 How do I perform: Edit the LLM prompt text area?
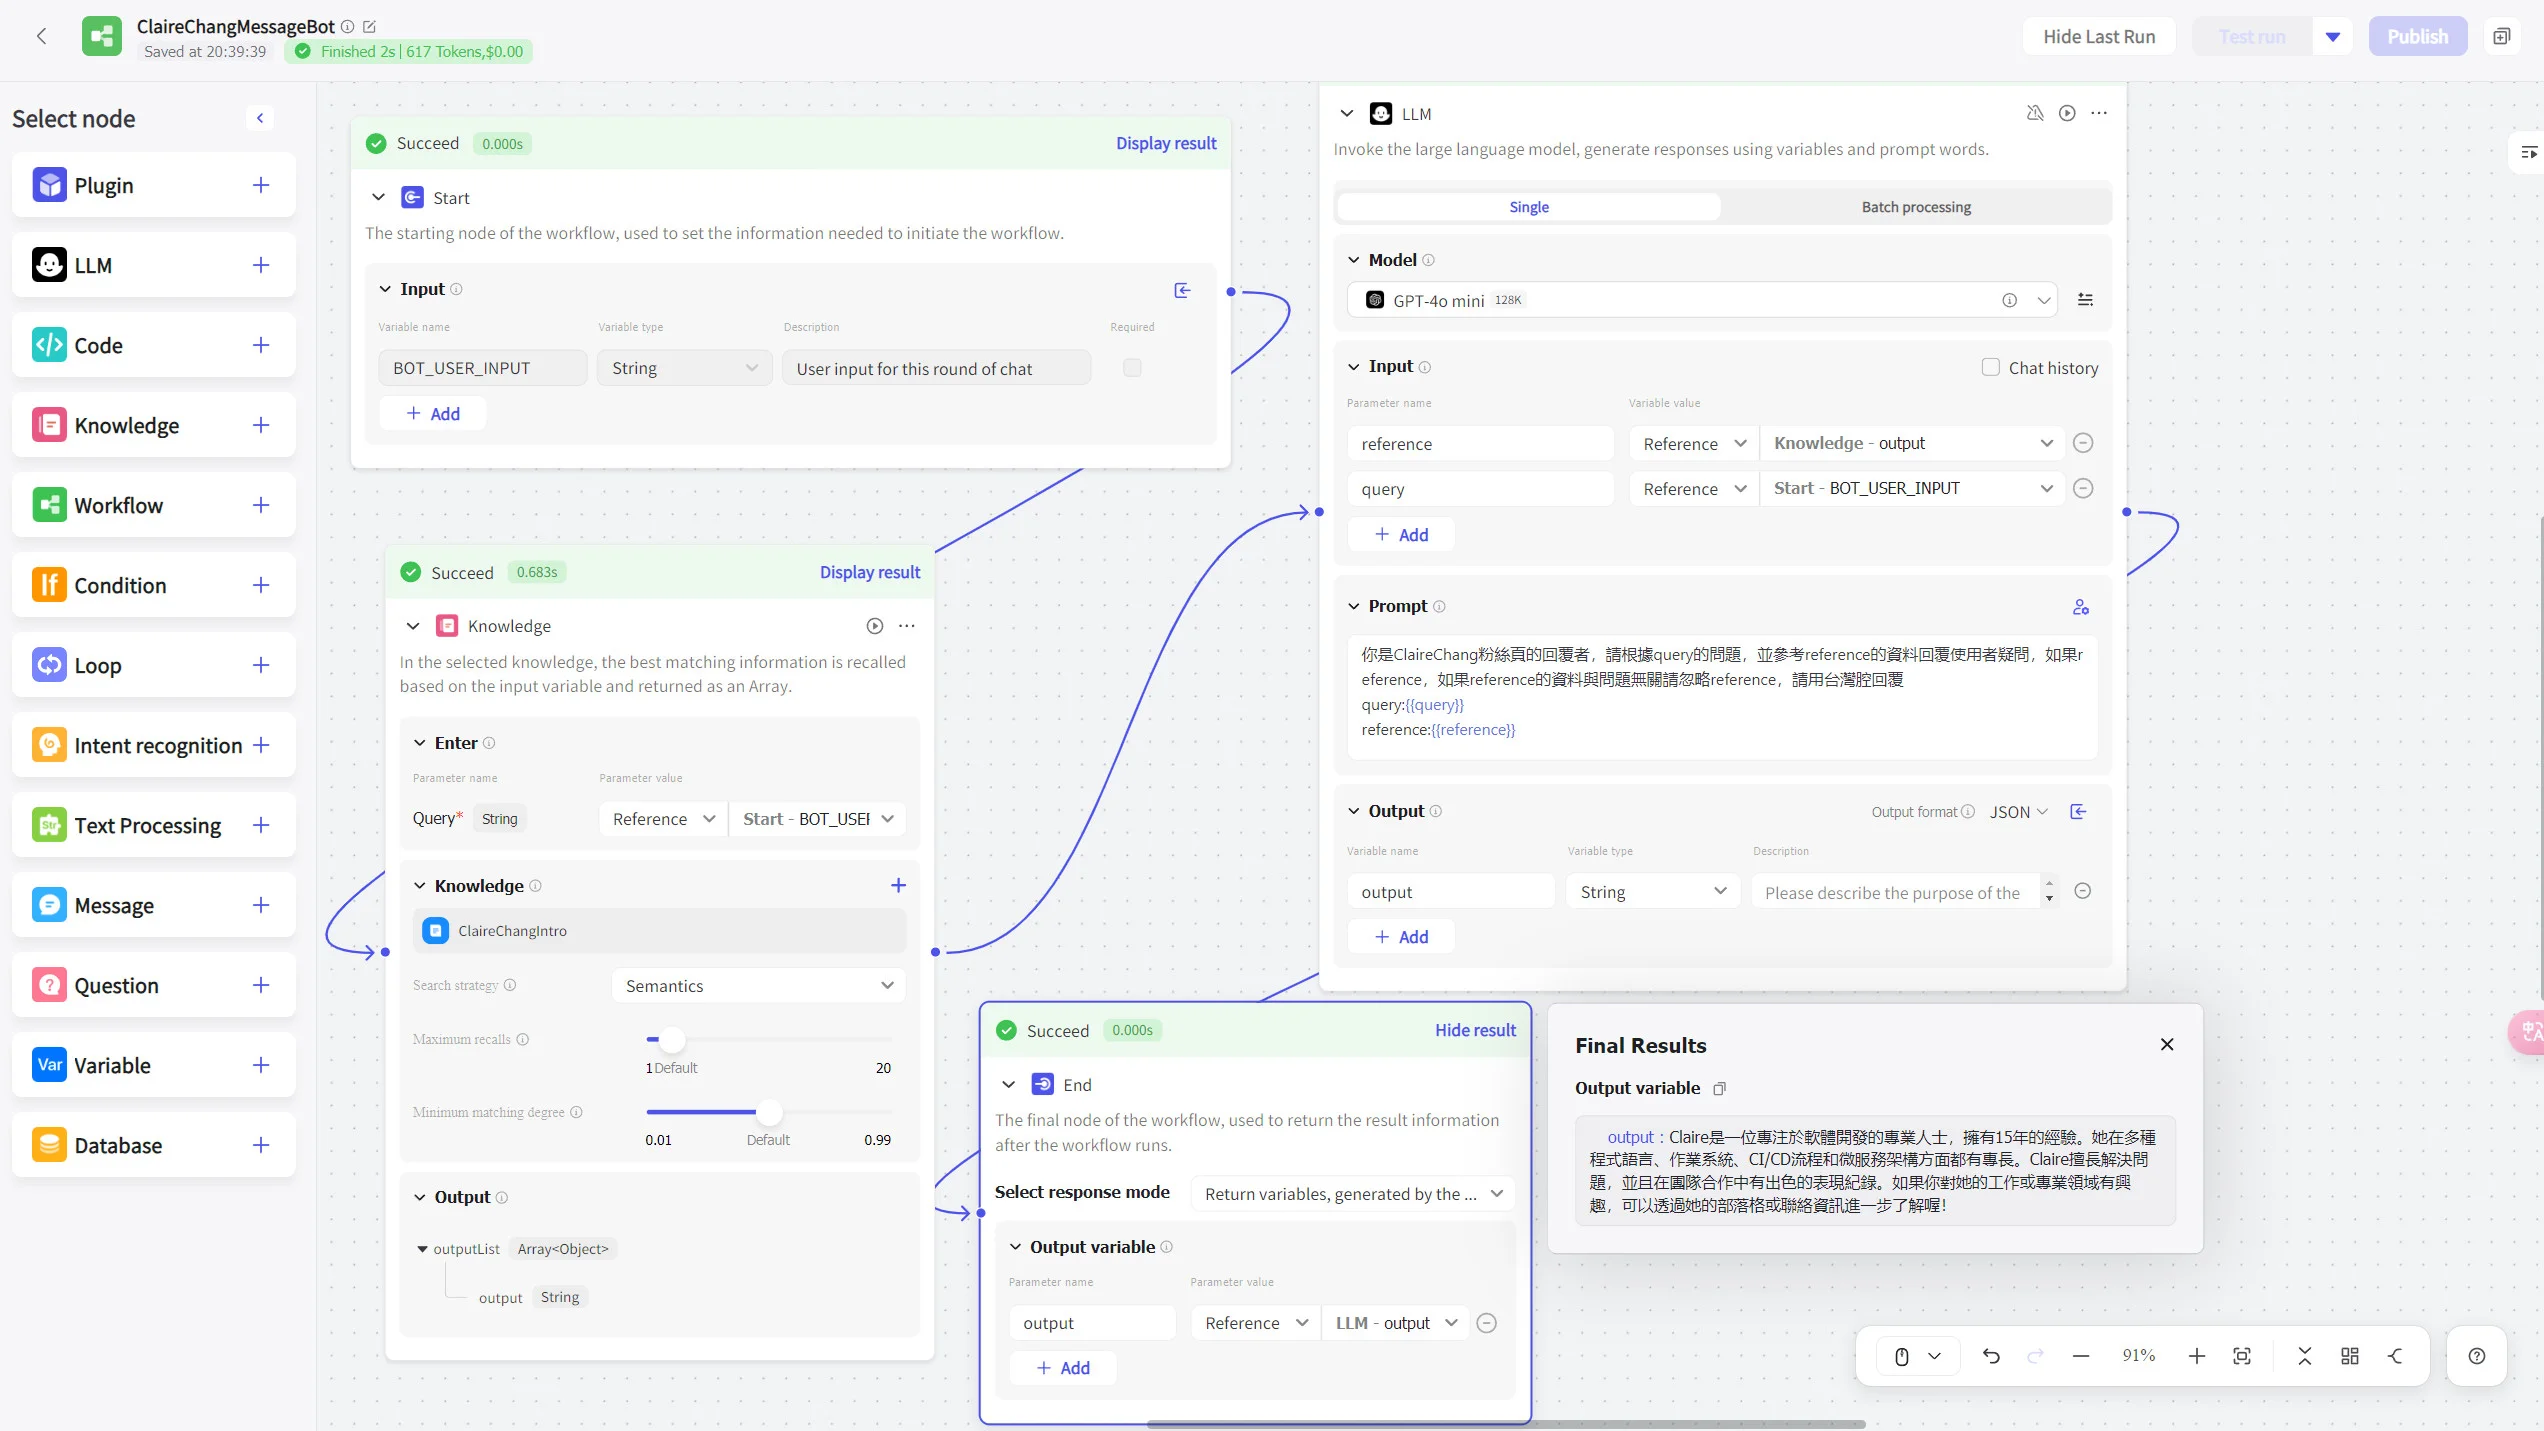click(1722, 696)
